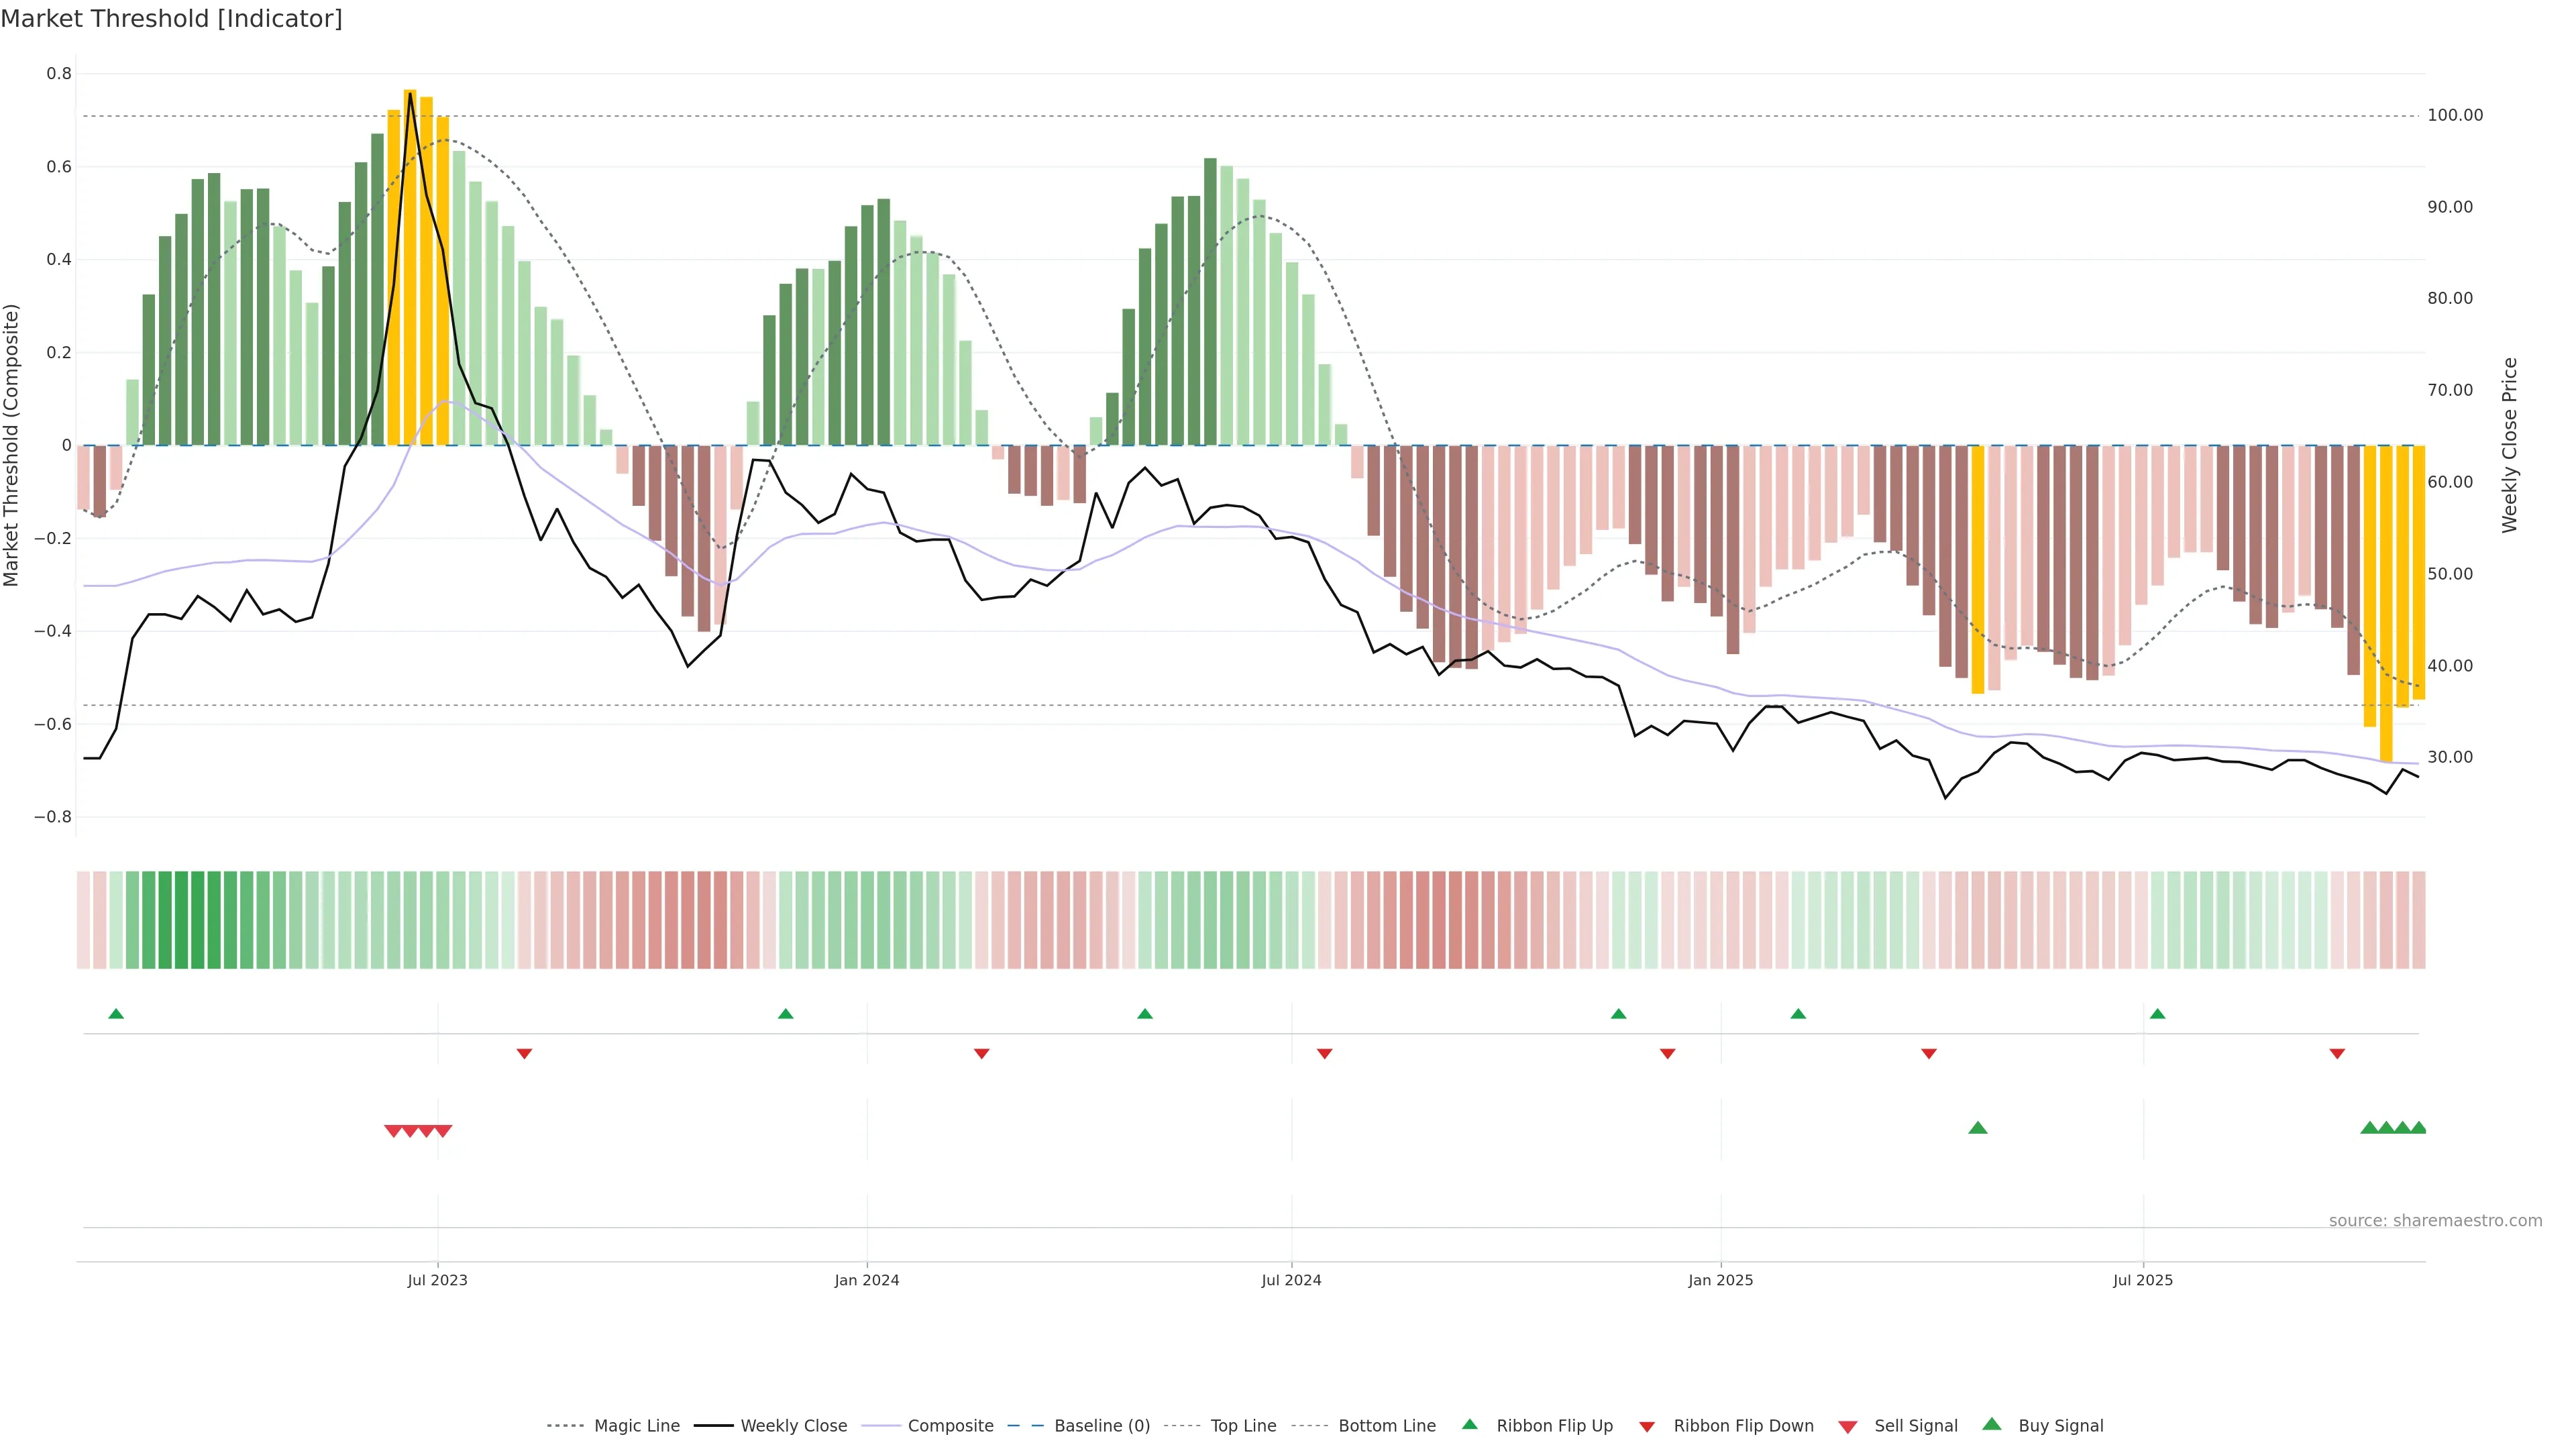The image size is (2576, 1449).
Task: Click the Market Threshold [Indicator] chart title
Action: 171,19
